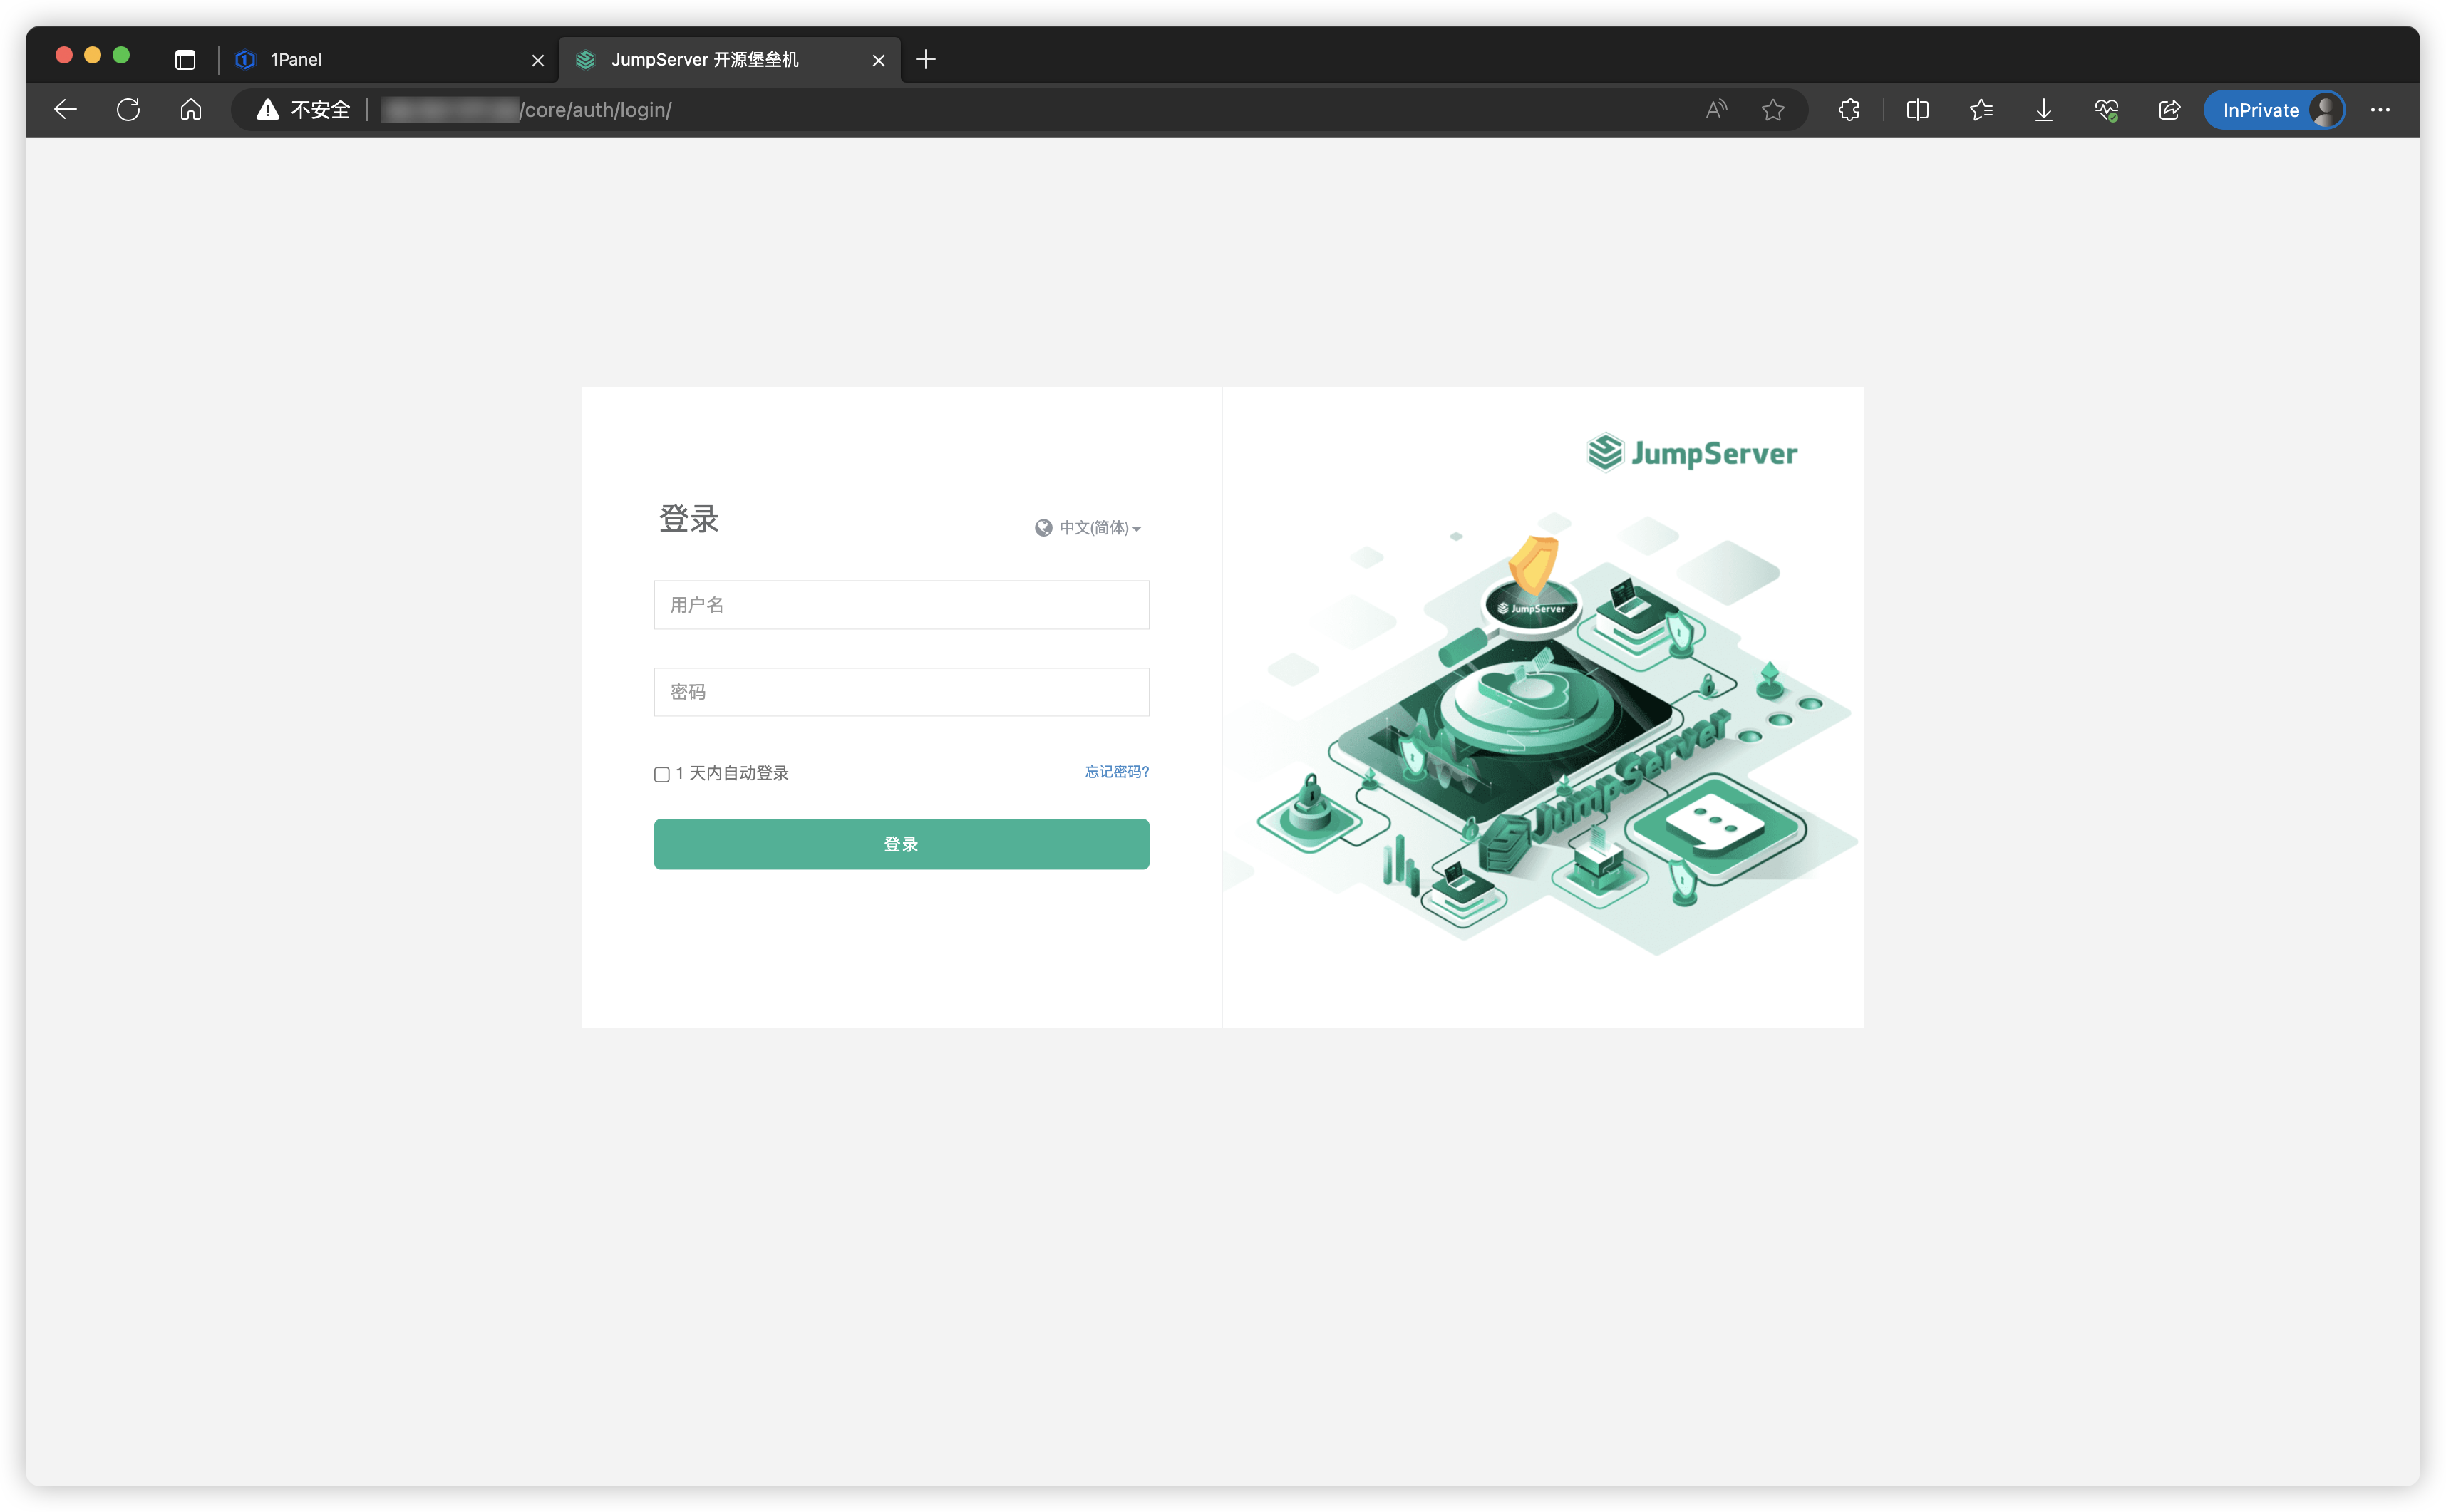Screen dimensions: 2446x1512
Task: Click the not-secure warning icon
Action: (267, 110)
